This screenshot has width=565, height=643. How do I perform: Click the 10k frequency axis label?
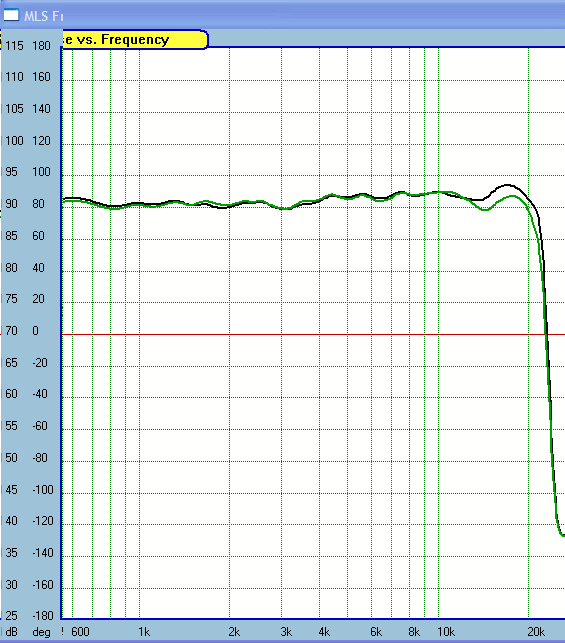point(446,632)
